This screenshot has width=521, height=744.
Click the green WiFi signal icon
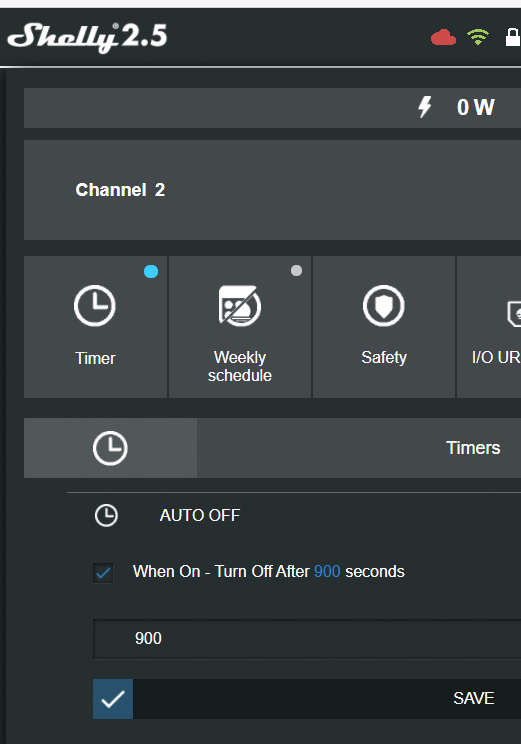click(478, 37)
